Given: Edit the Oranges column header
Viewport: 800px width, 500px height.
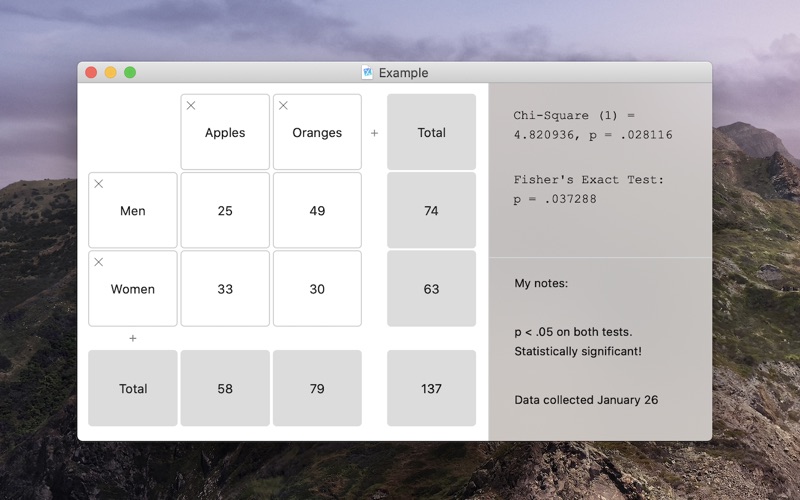Looking at the screenshot, I should pos(317,132).
